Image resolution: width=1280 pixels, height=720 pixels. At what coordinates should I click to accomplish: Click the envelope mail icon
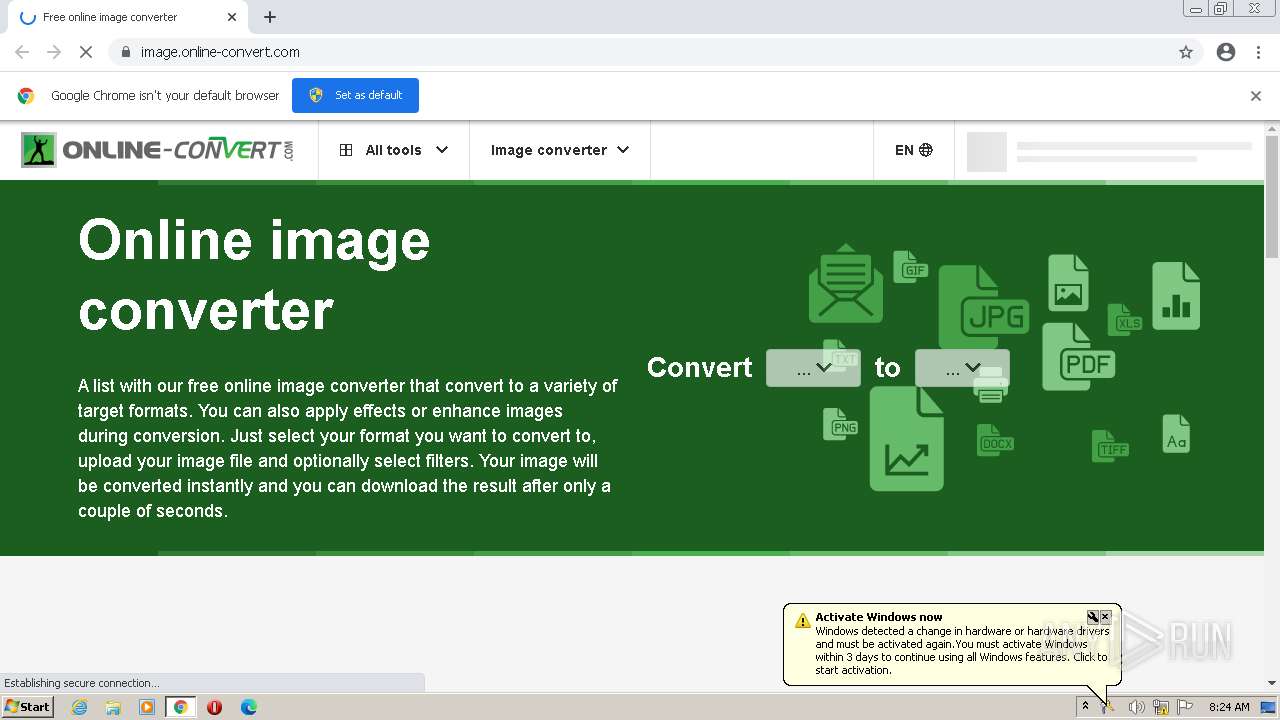pos(846,284)
